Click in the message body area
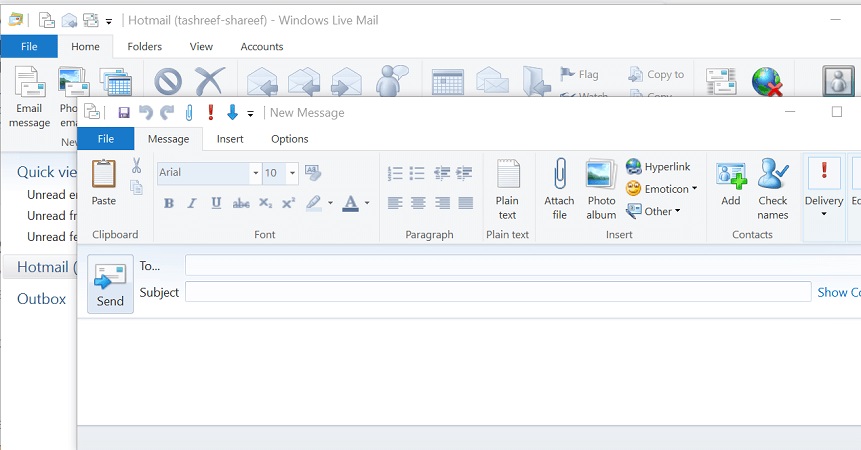 pyautogui.click(x=469, y=372)
